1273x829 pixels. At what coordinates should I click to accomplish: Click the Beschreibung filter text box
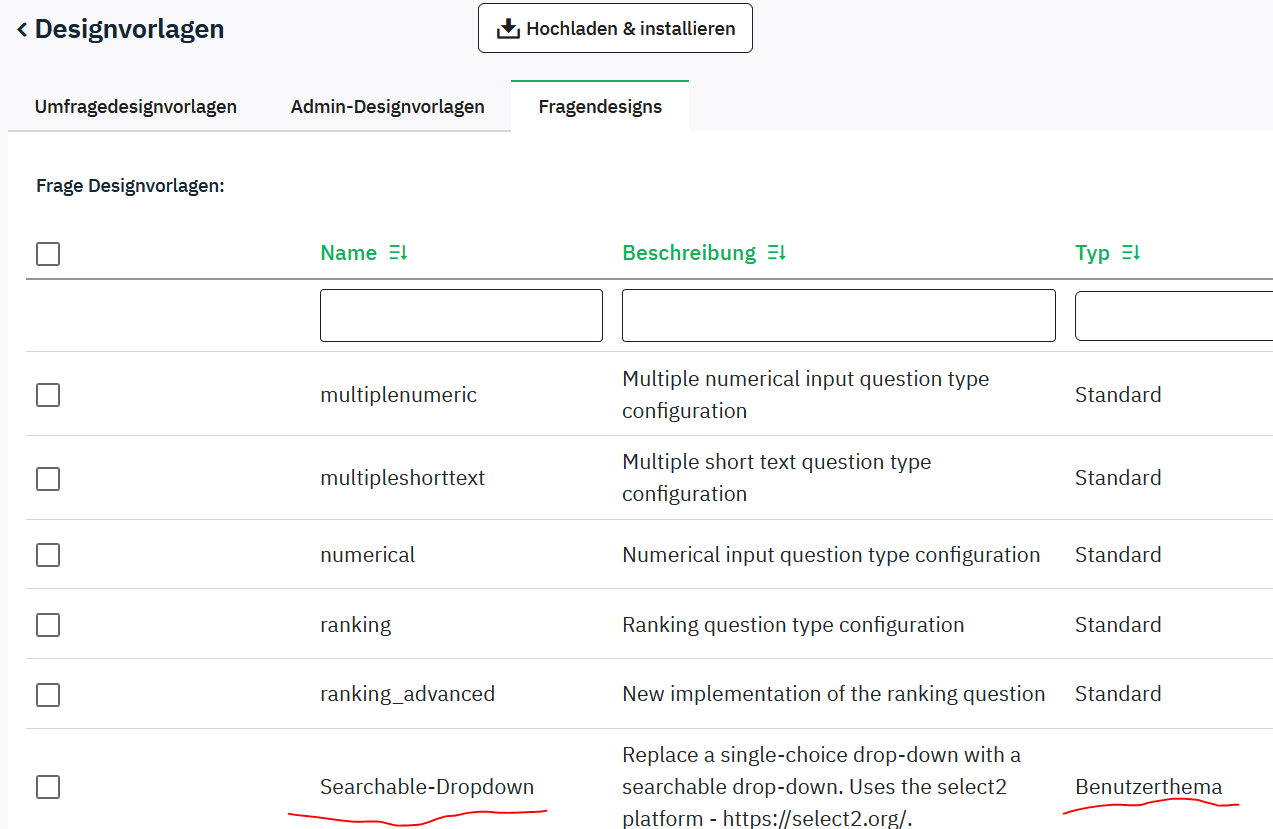tap(838, 316)
